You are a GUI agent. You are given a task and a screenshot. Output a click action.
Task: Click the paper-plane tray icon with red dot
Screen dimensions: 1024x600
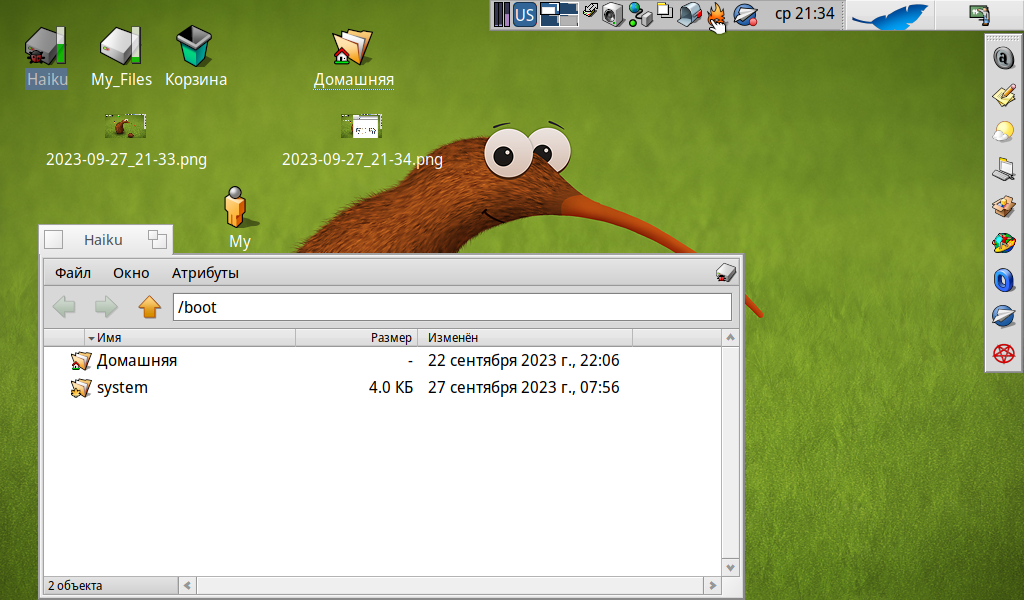click(x=745, y=14)
